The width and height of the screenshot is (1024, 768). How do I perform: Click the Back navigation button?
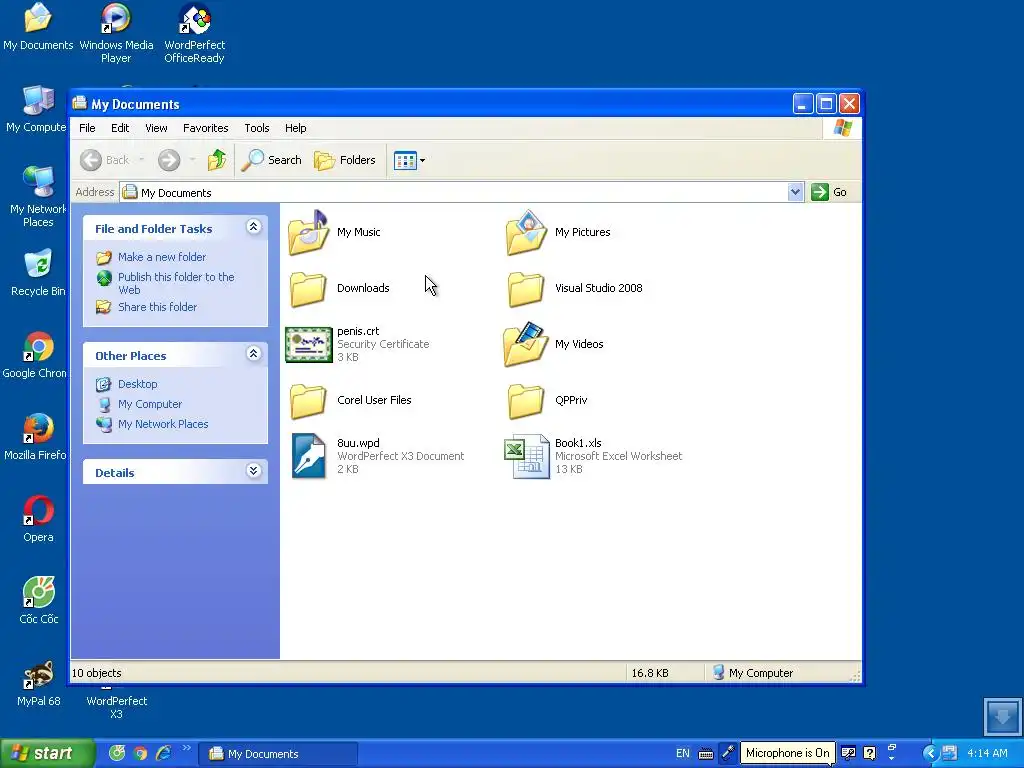point(104,160)
